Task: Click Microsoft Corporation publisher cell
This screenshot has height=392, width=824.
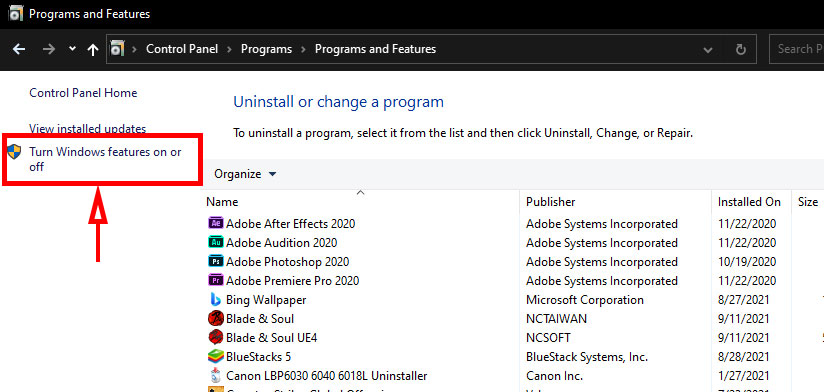Action: pyautogui.click(x=585, y=300)
